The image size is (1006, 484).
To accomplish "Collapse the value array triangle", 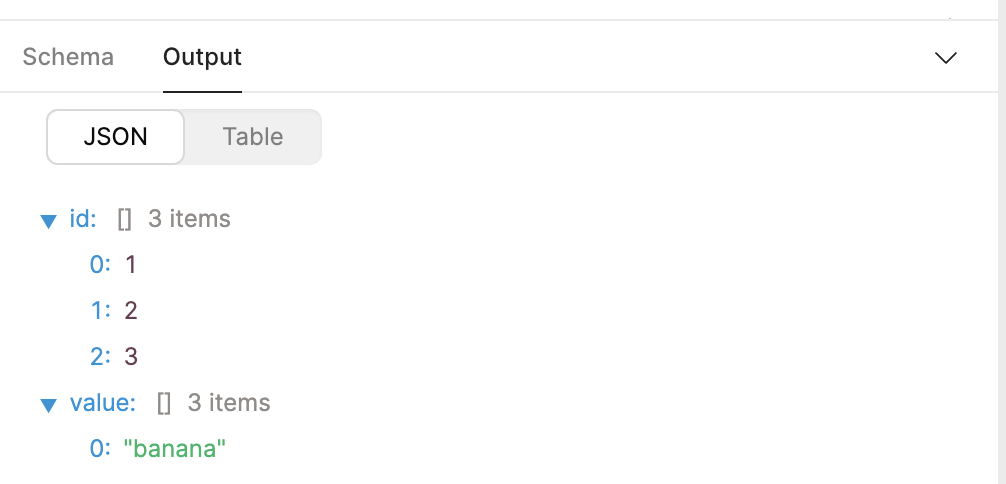I will click(48, 405).
